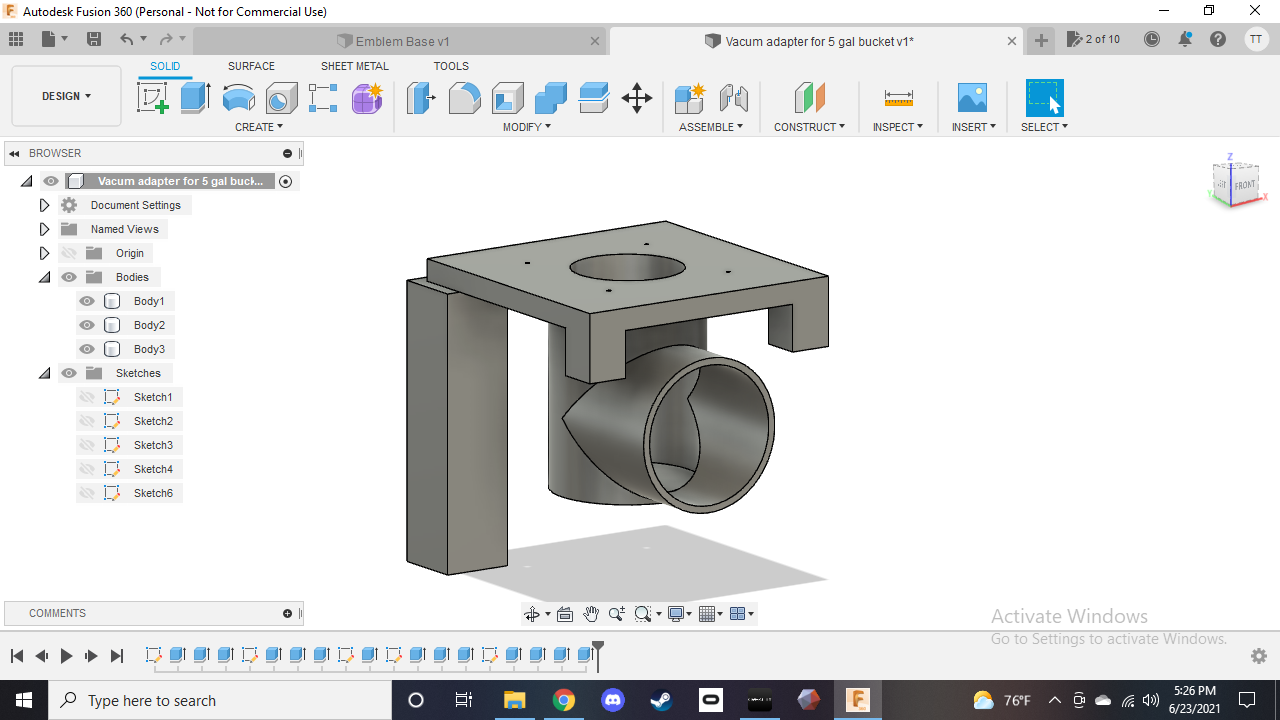Select the Combine tool

550,98
